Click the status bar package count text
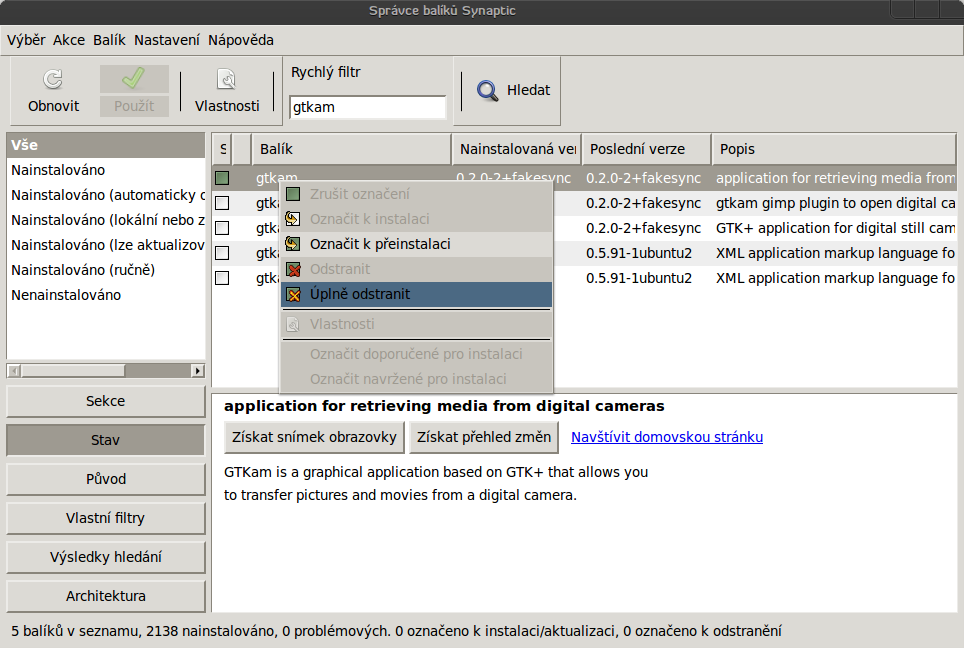 [x=396, y=631]
